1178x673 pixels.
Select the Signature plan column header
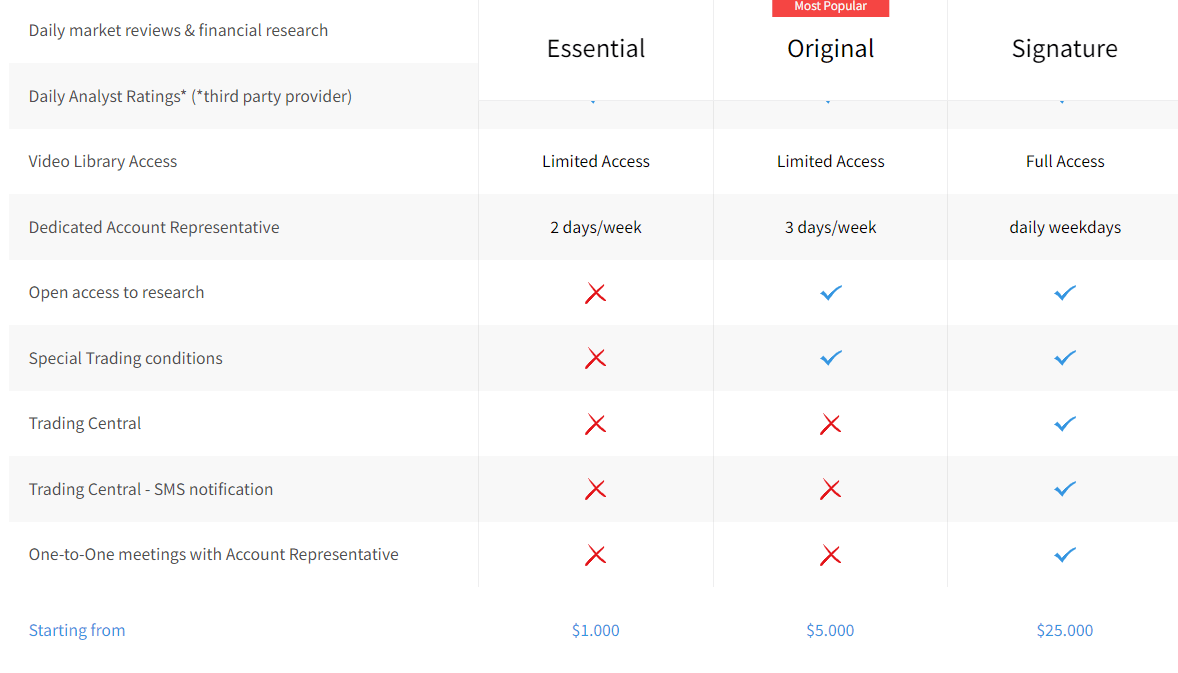[x=1065, y=50]
